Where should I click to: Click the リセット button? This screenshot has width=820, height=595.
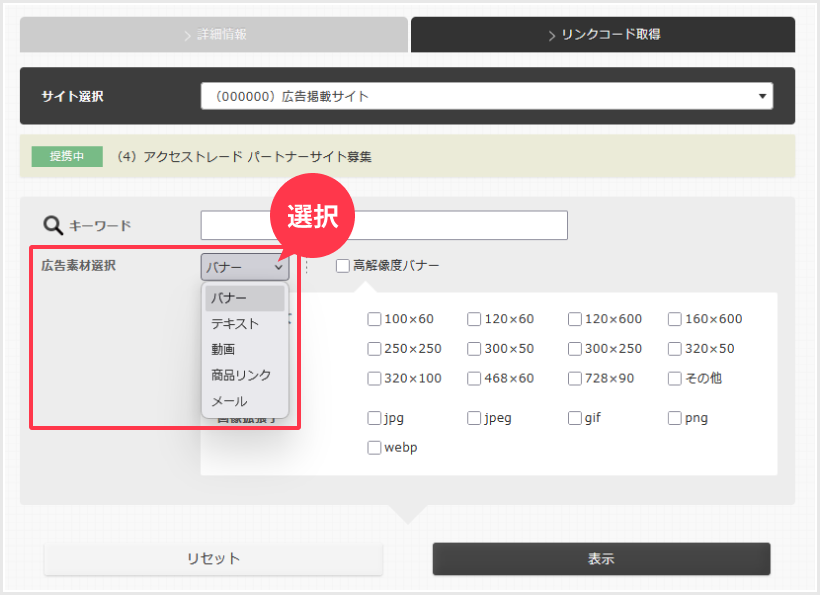[x=213, y=559]
